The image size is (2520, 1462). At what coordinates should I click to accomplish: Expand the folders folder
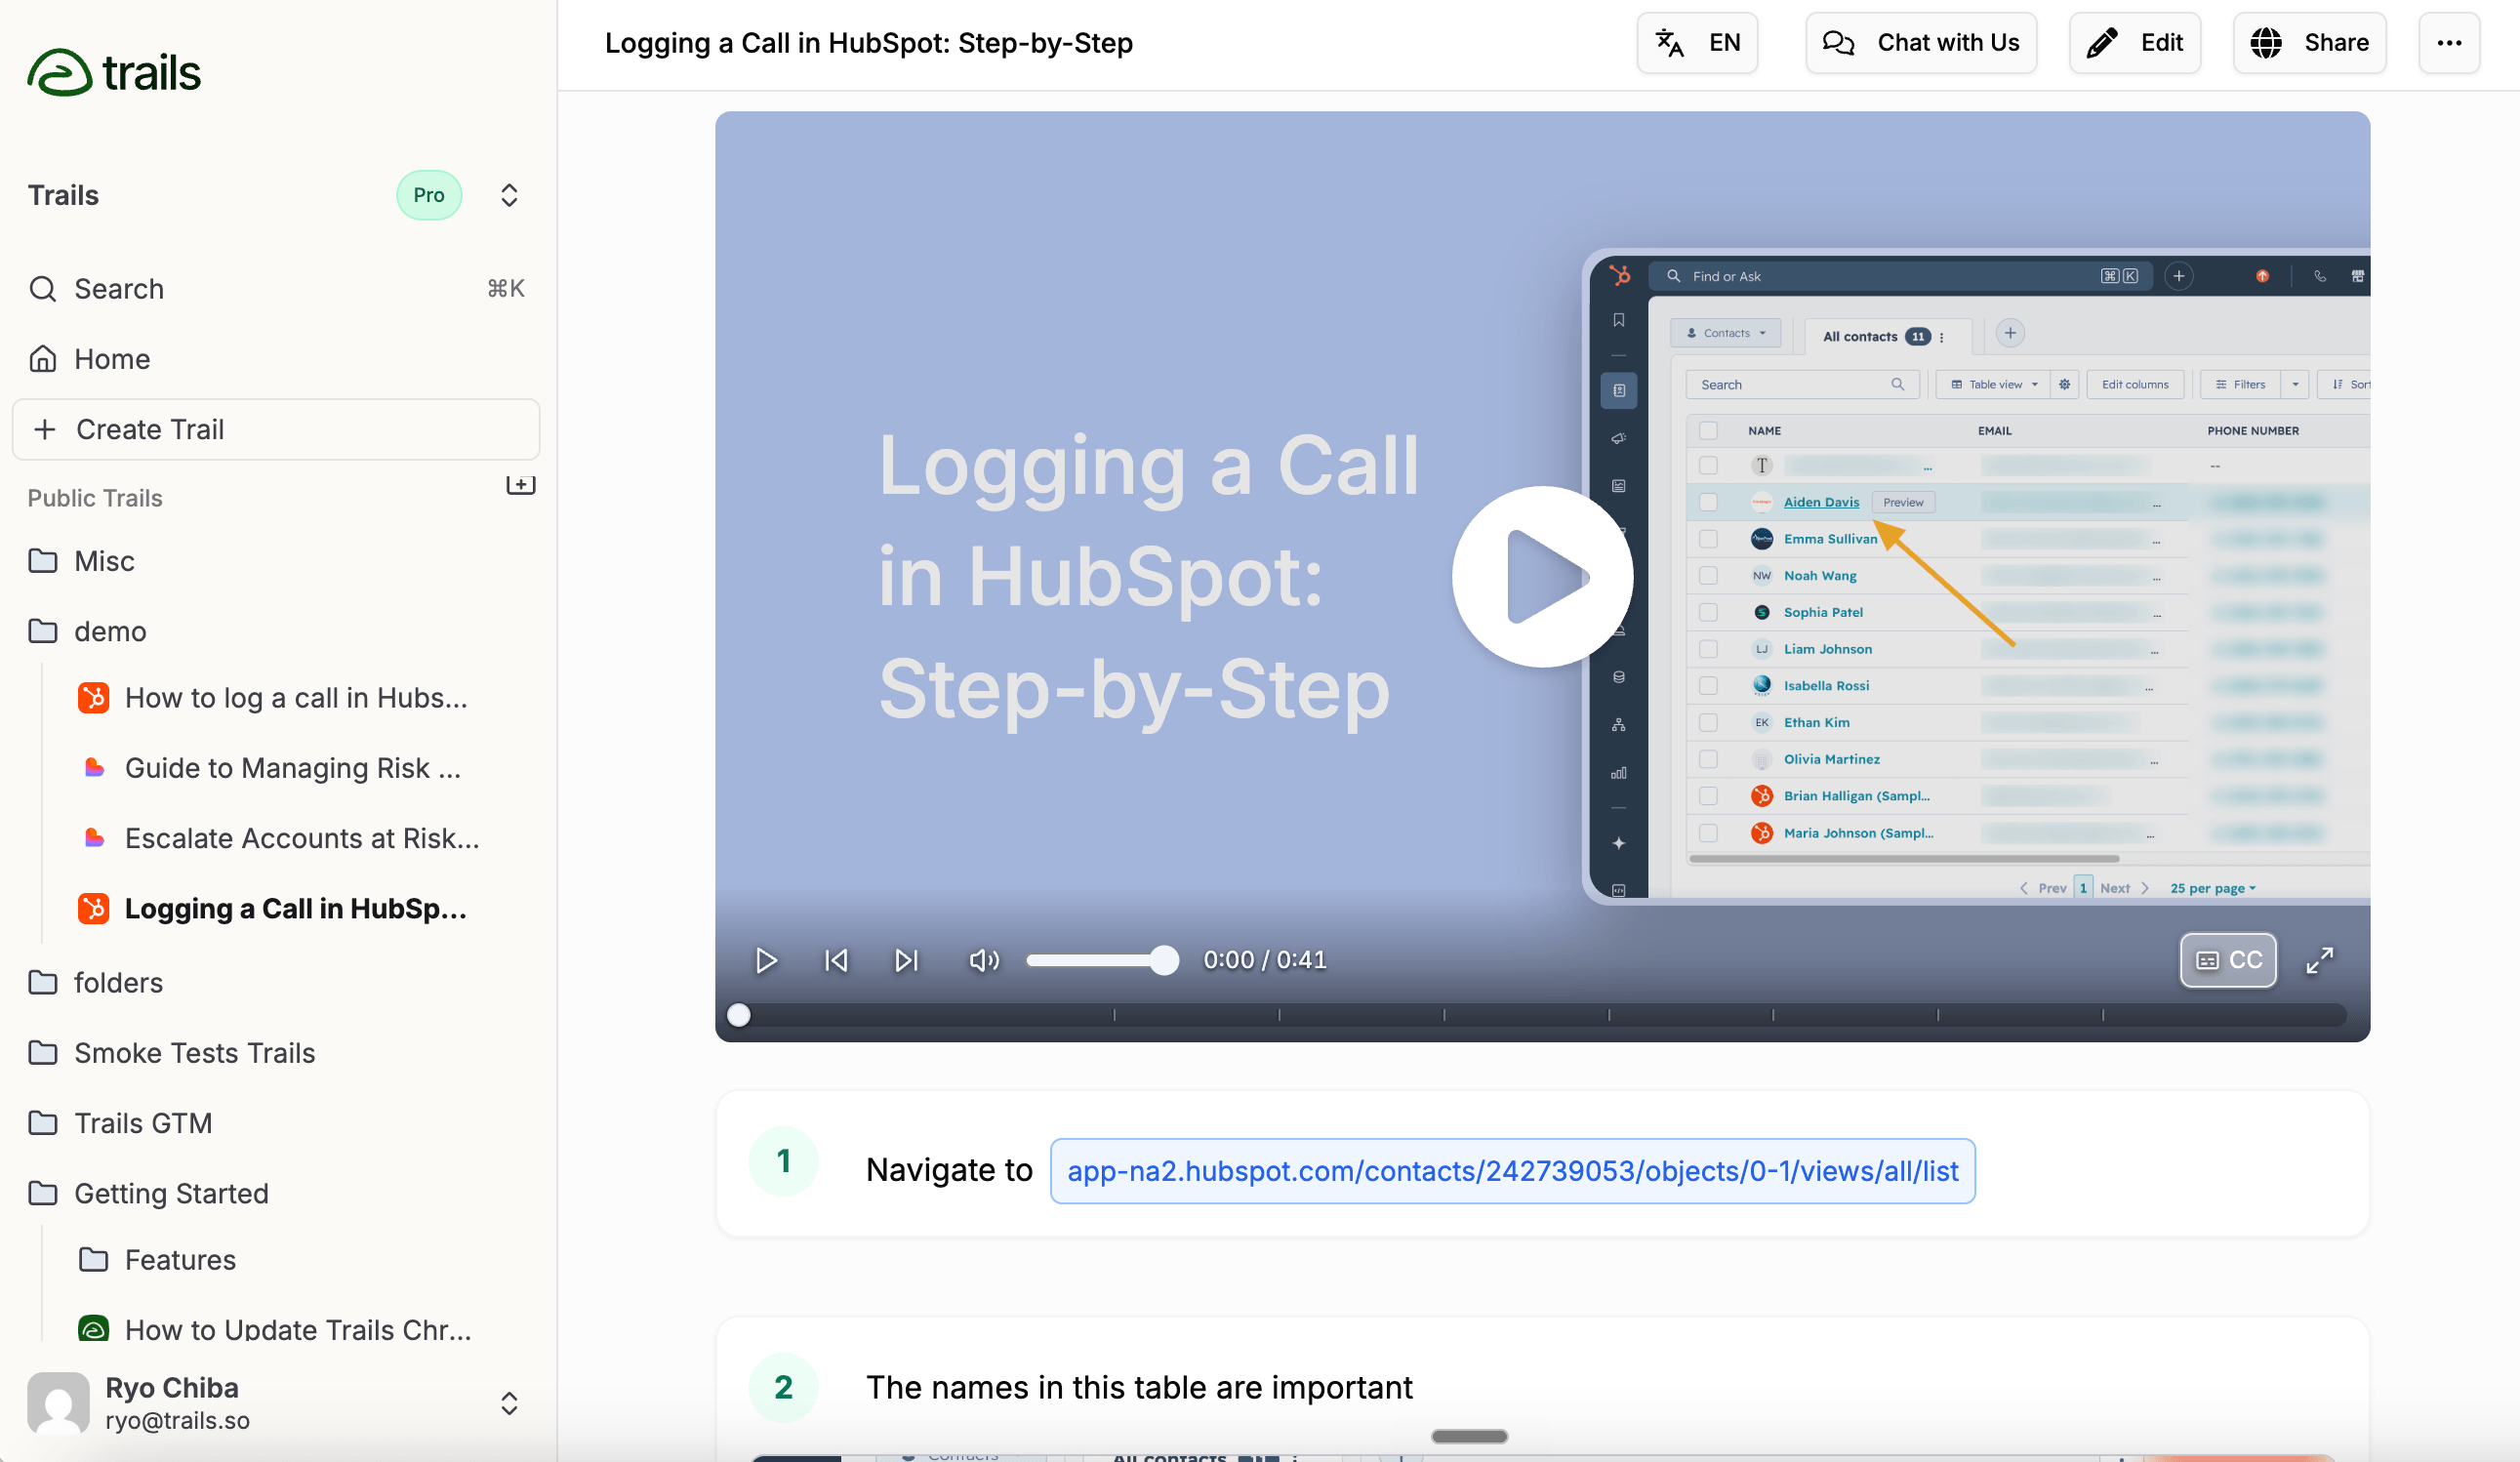[276, 982]
